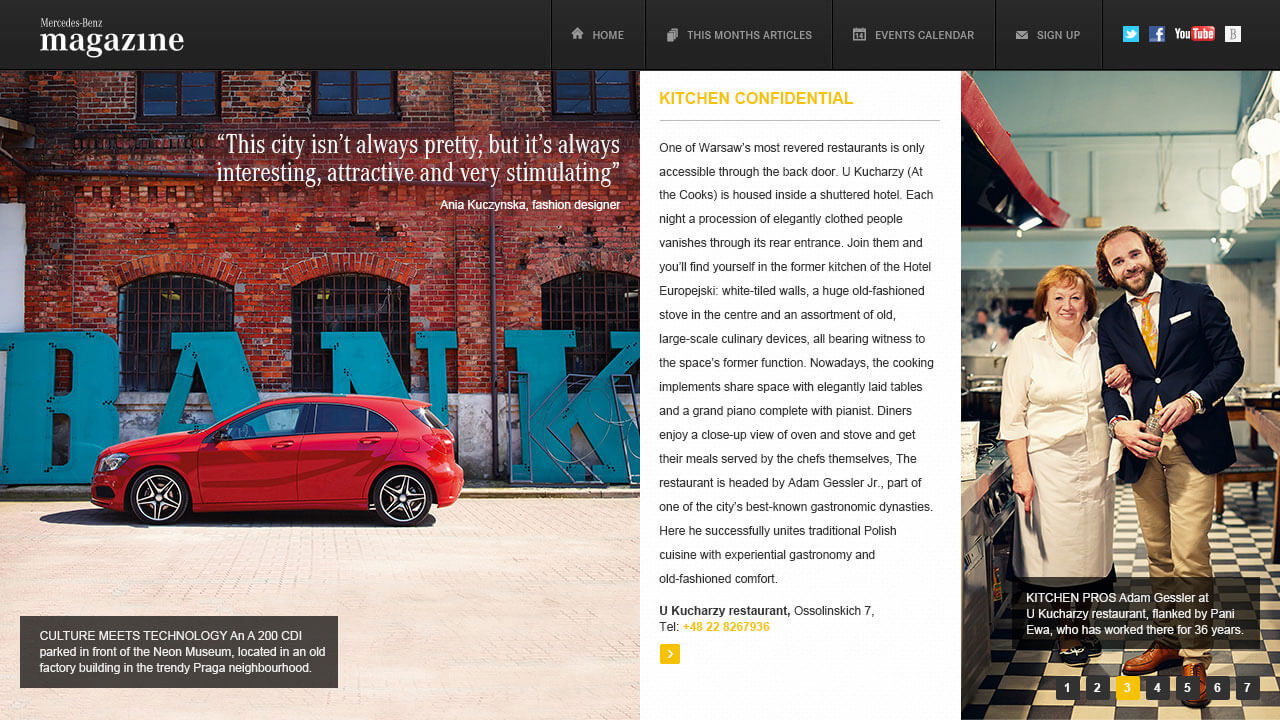Call the +48 22 8267936 phone link
The width and height of the screenshot is (1280, 720).
tap(726, 627)
